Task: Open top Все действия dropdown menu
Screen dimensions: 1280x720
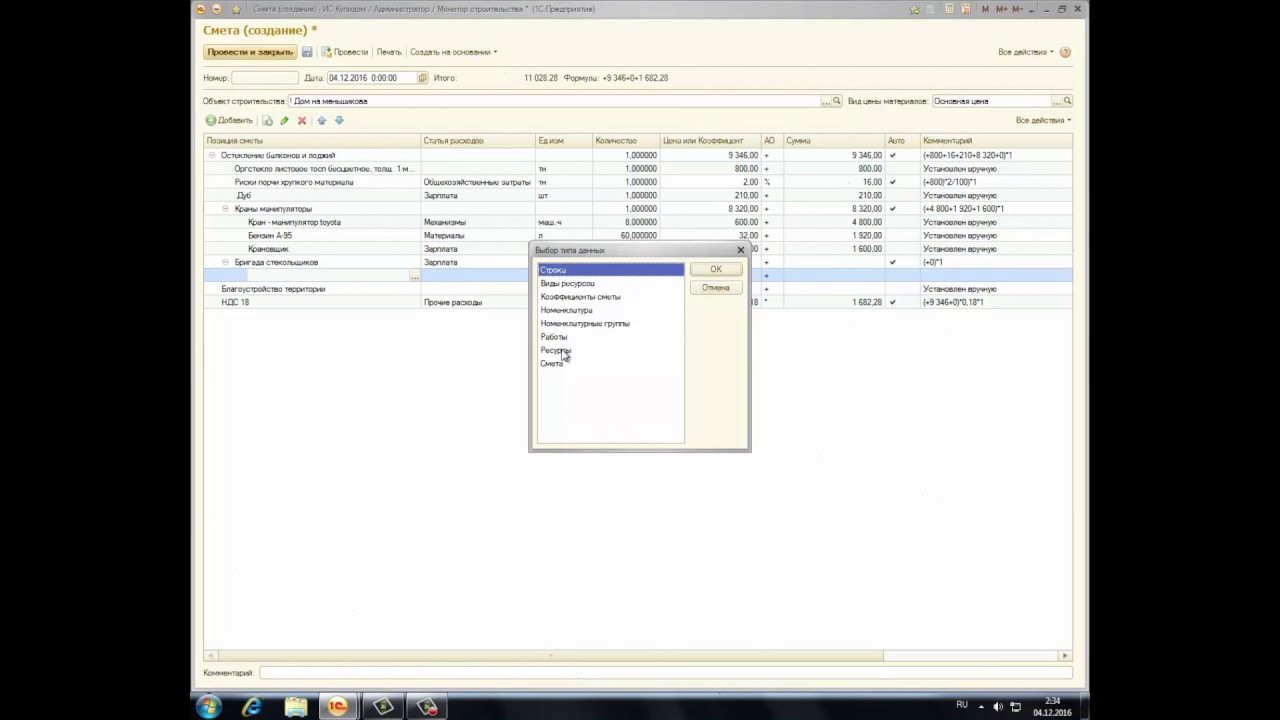Action: (1025, 52)
